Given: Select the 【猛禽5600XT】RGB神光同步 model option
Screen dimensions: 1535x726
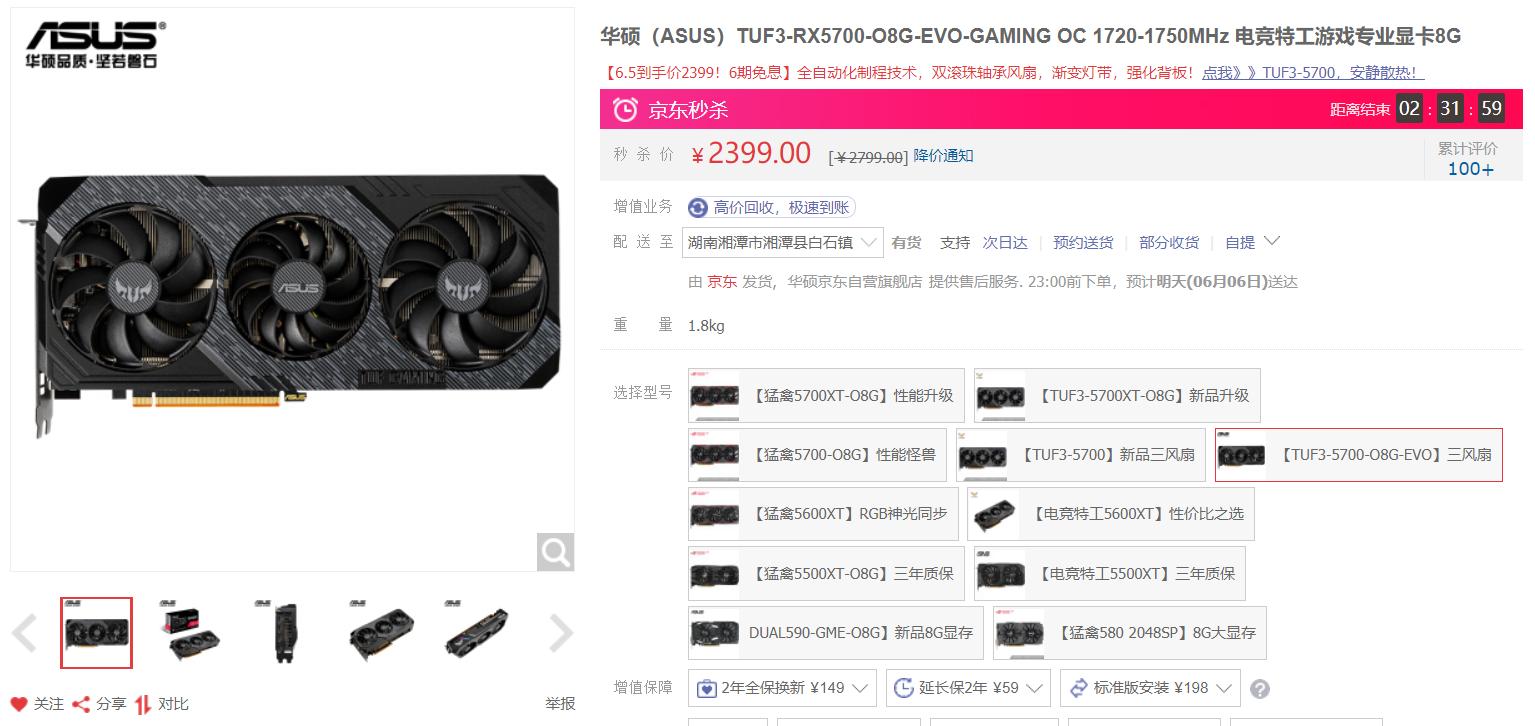Looking at the screenshot, I should pos(823,514).
